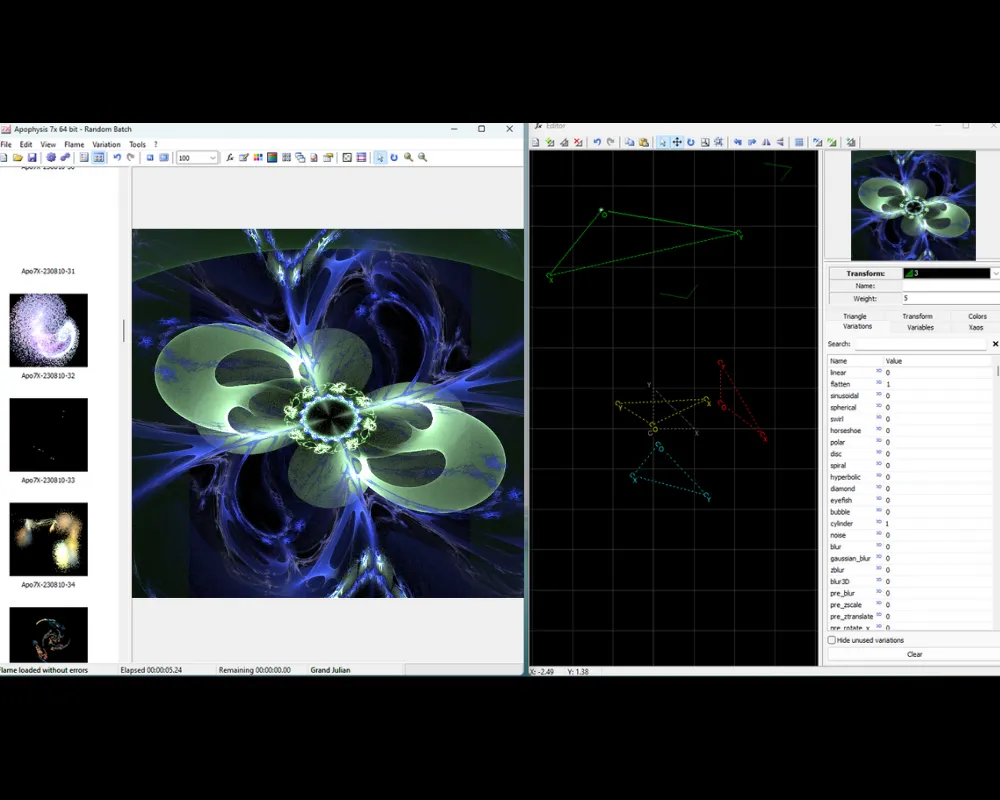
Task: Click the Weight value field
Action: click(951, 299)
